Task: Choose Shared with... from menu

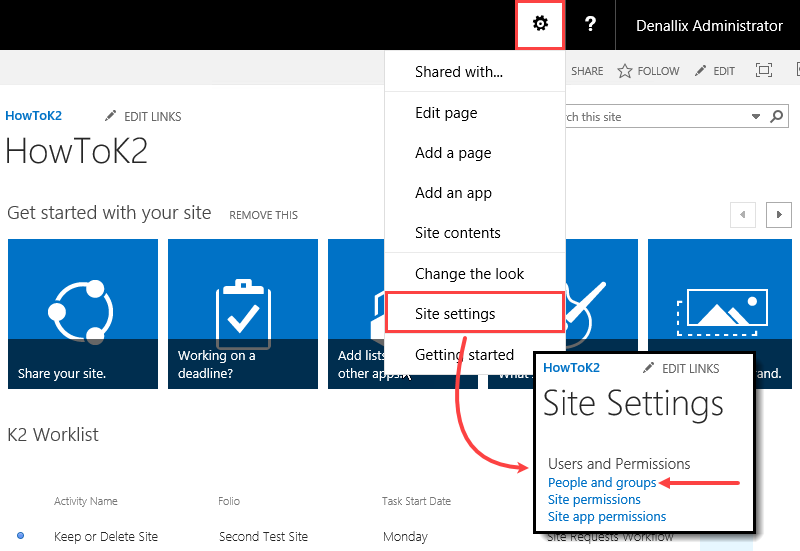Action: pos(474,71)
